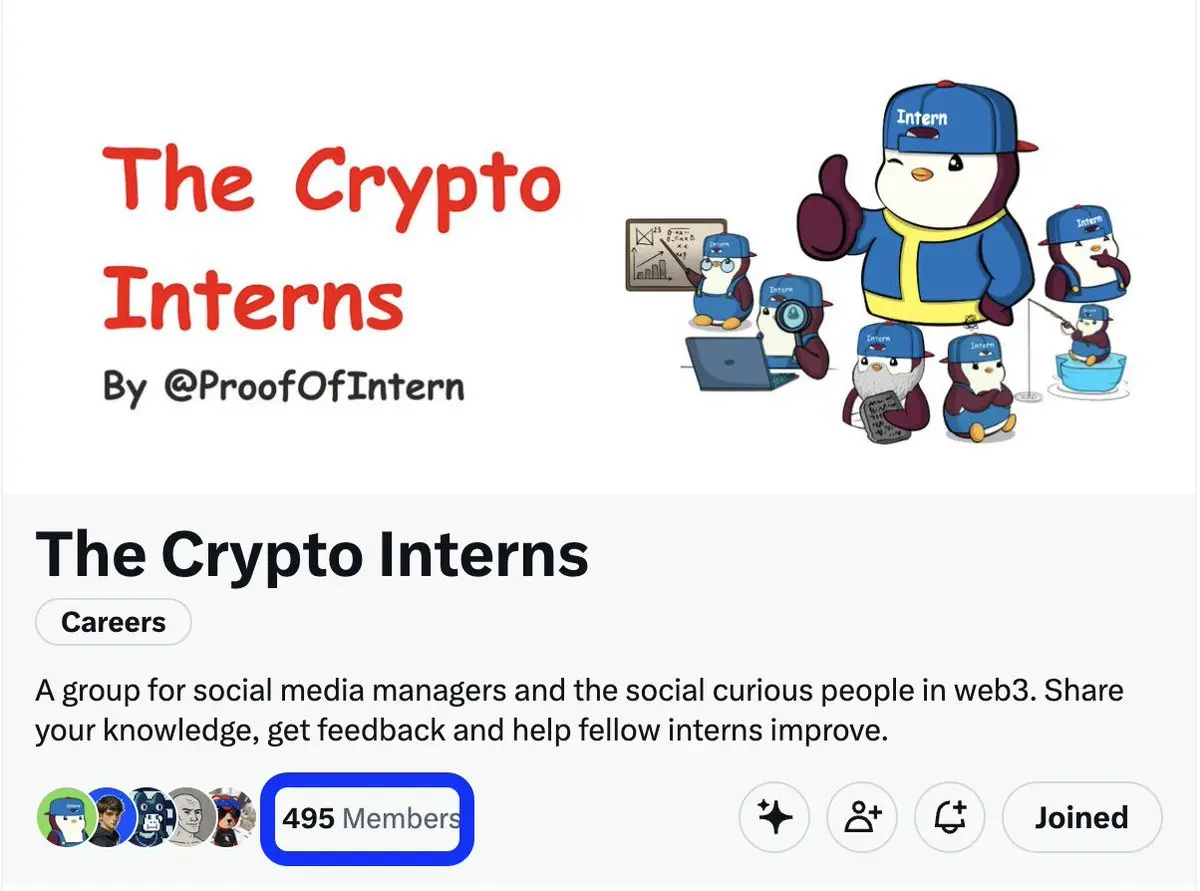Image resolution: width=1200 pixels, height=891 pixels.
Task: Click the laptop in the banner artwork
Action: (x=735, y=364)
